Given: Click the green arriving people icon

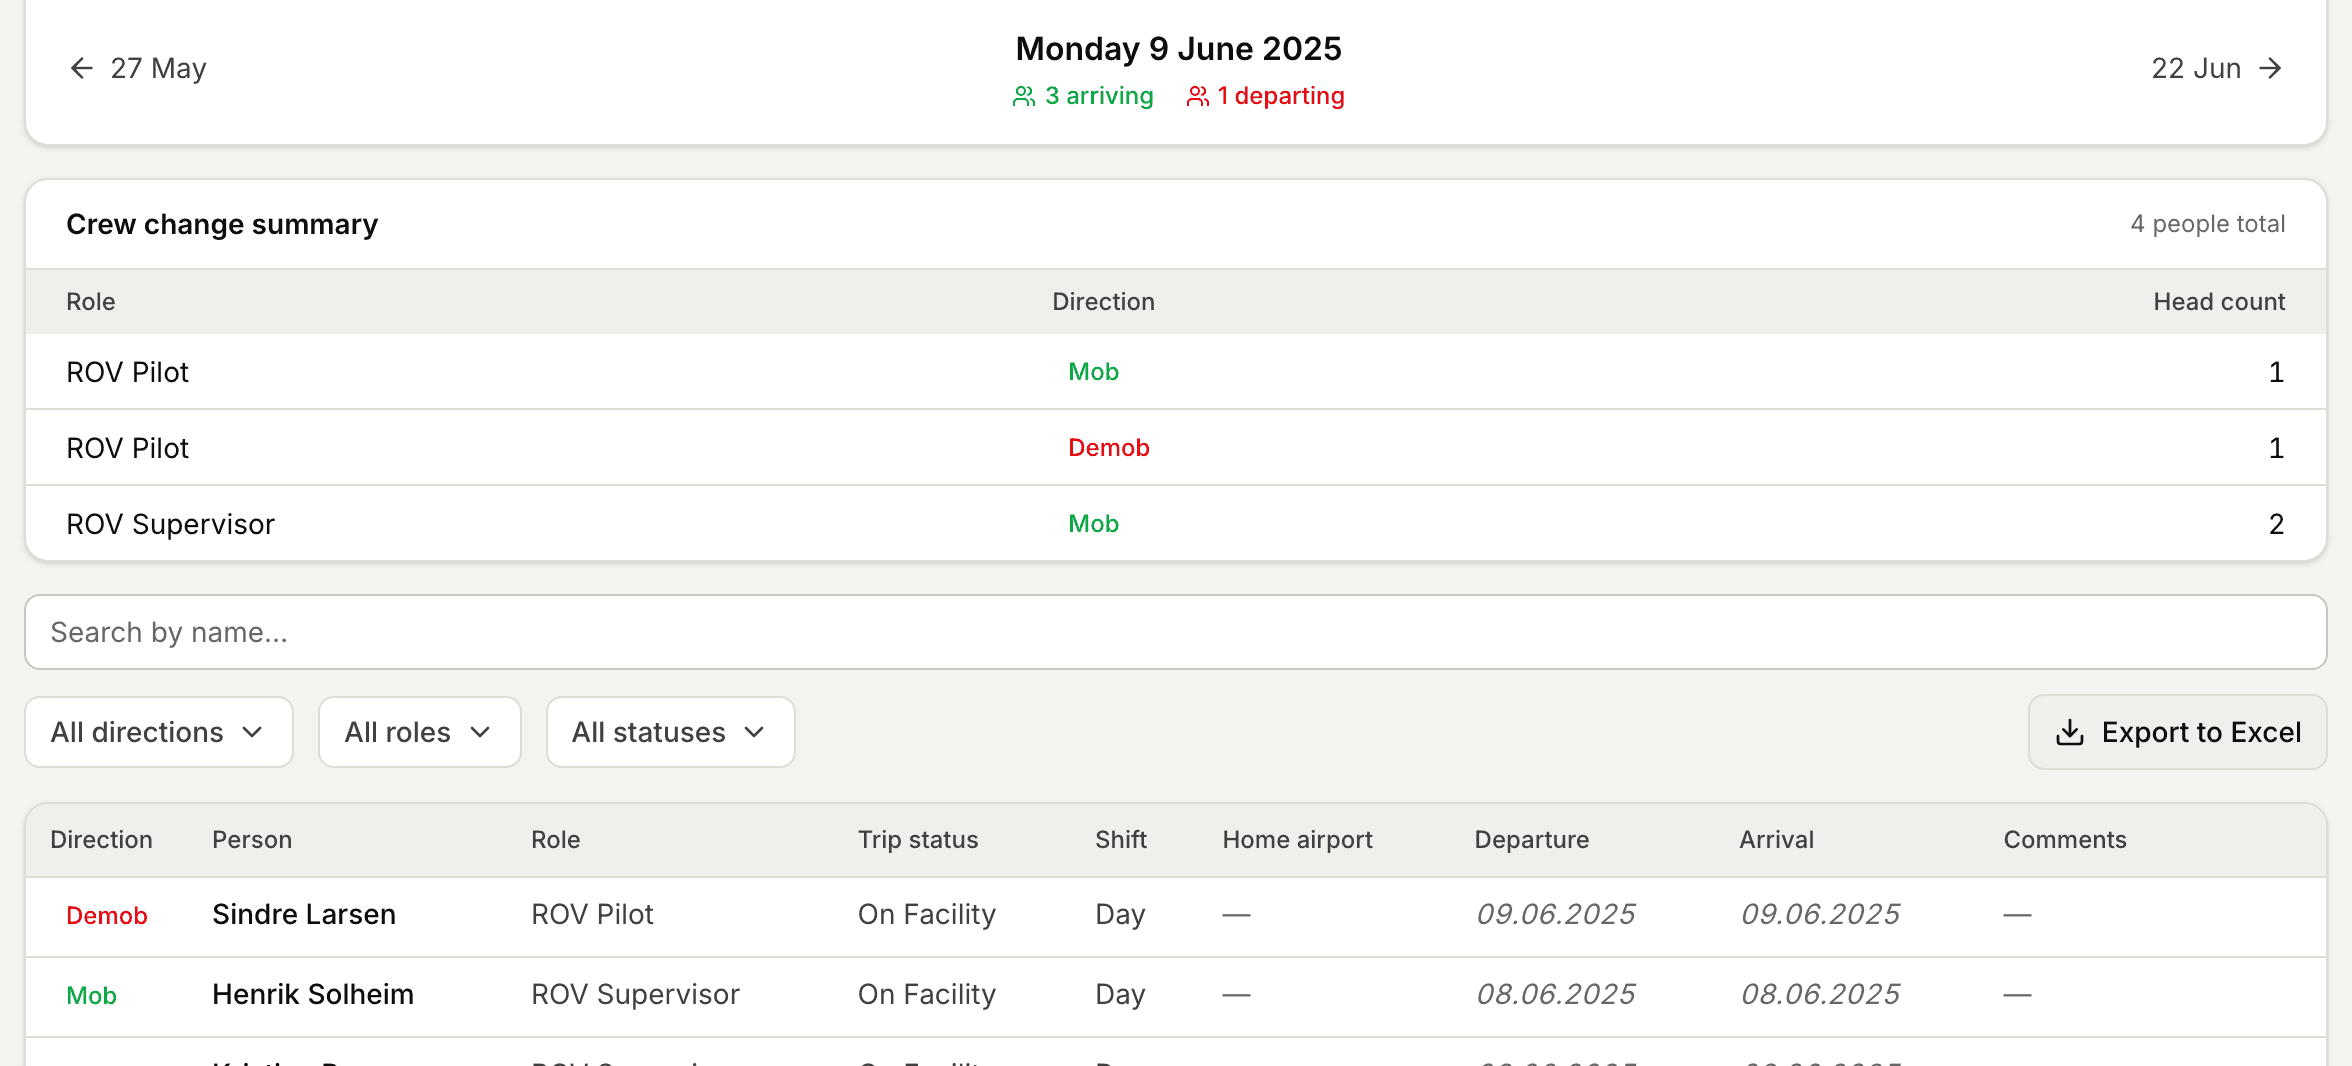Looking at the screenshot, I should pyautogui.click(x=1024, y=96).
